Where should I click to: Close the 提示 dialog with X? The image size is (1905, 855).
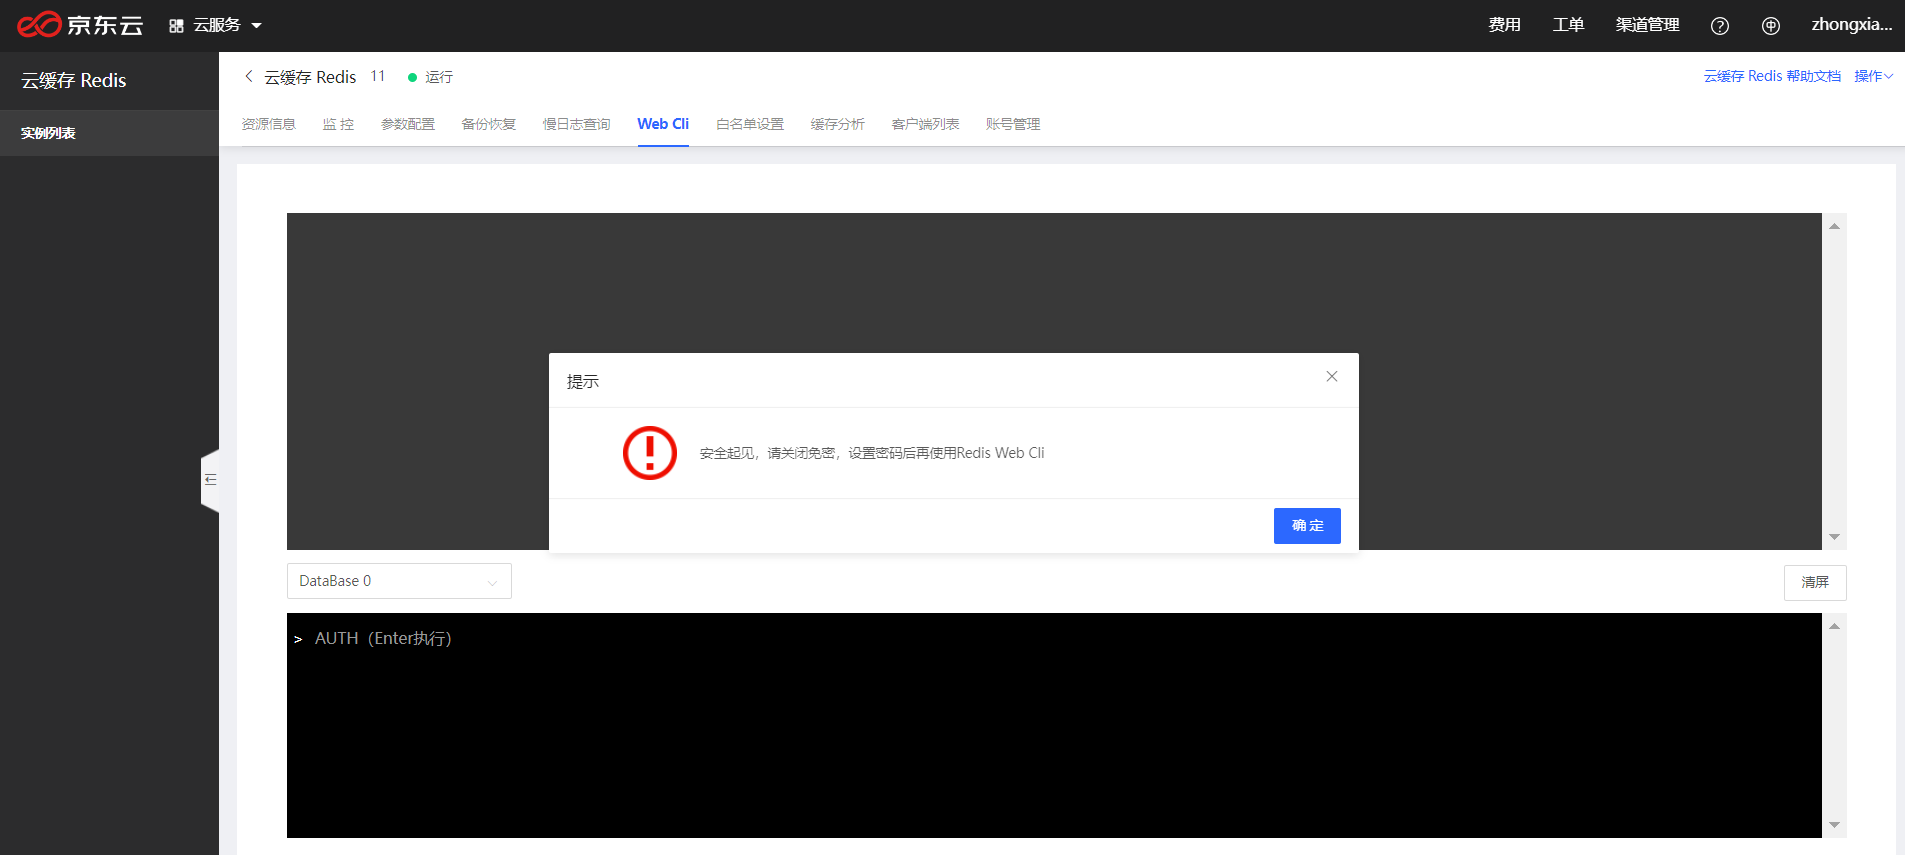coord(1332,376)
